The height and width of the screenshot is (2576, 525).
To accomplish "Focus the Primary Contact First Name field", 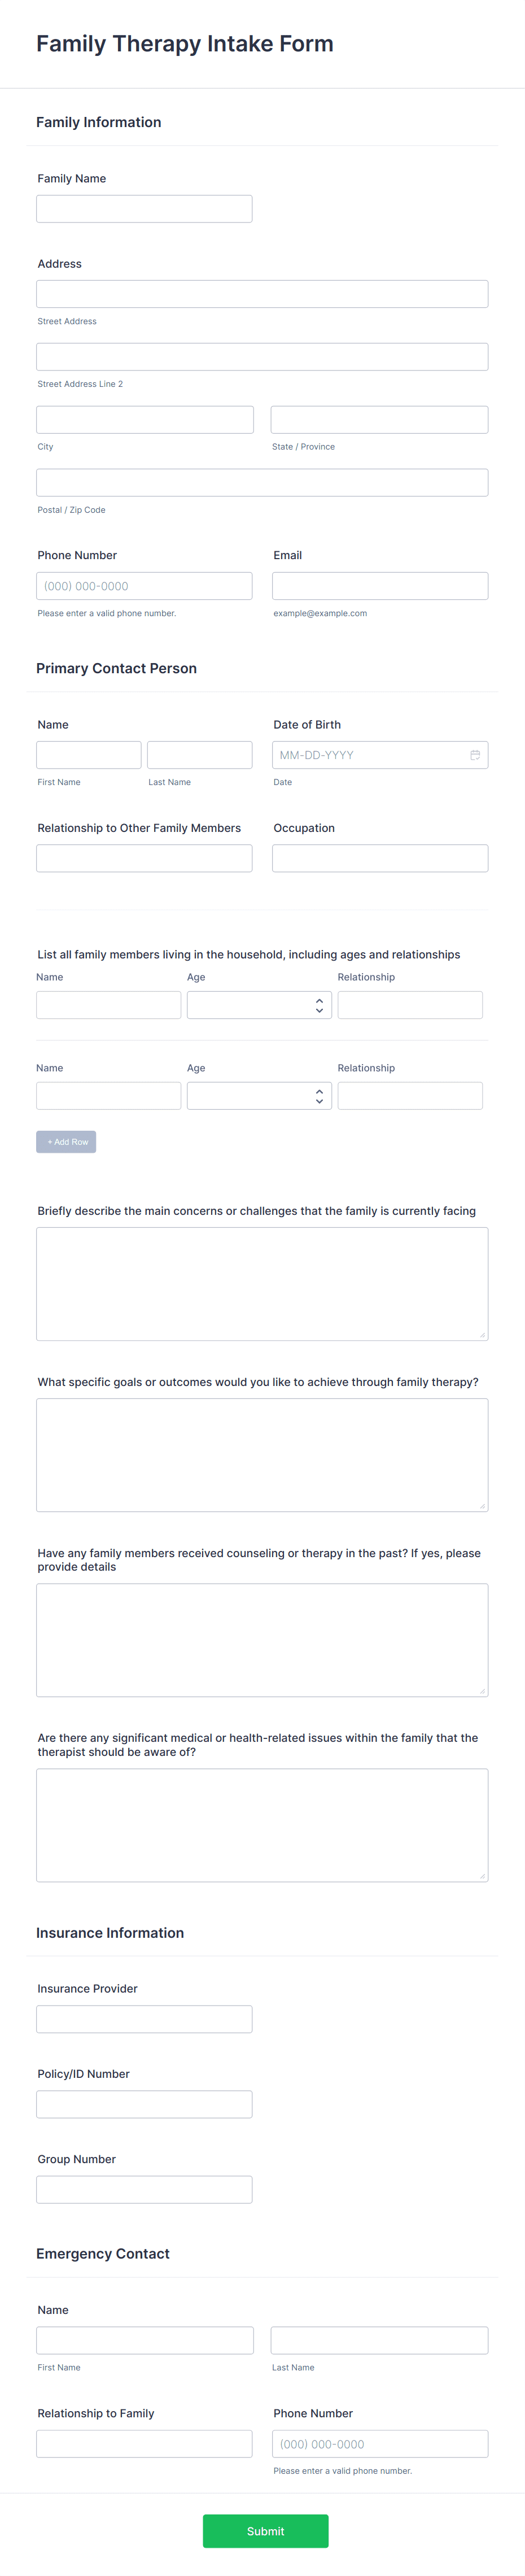I will (x=88, y=754).
